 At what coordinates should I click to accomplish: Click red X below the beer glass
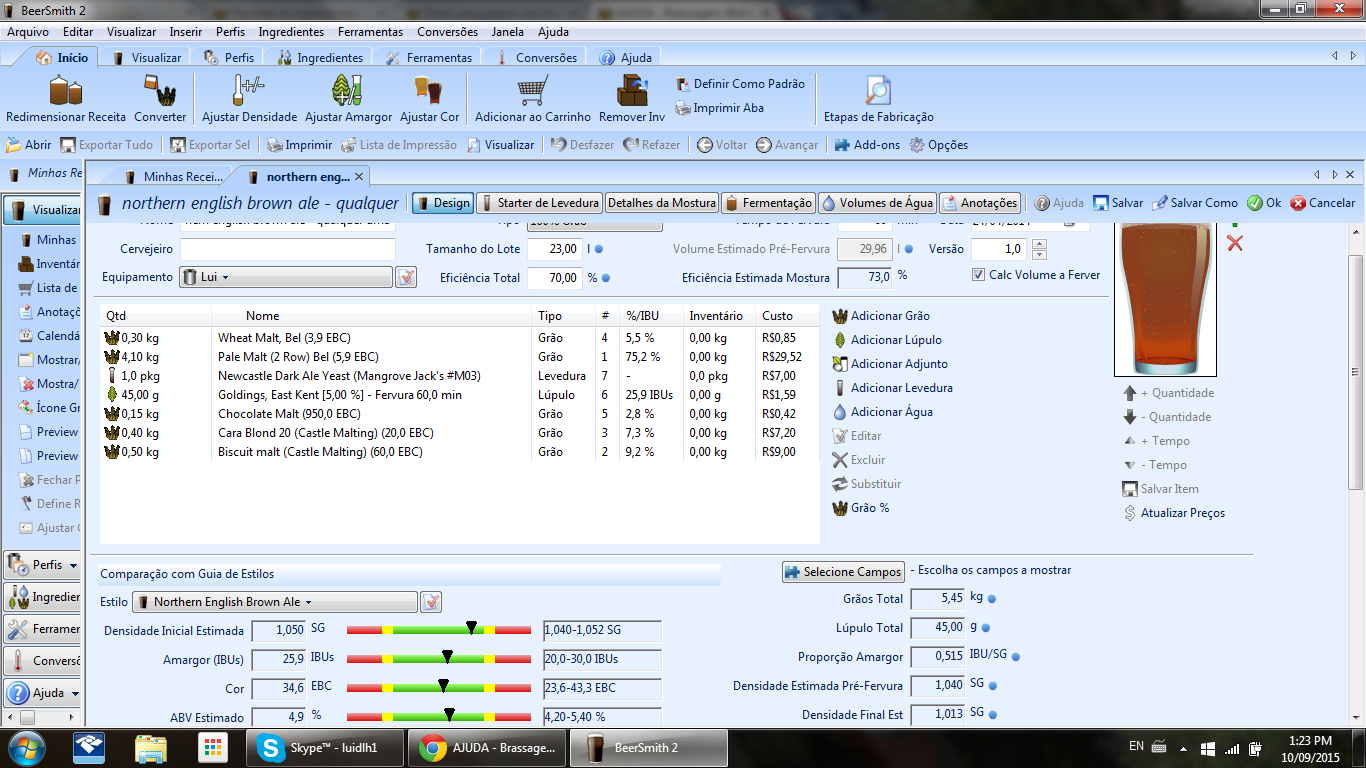(x=1235, y=243)
